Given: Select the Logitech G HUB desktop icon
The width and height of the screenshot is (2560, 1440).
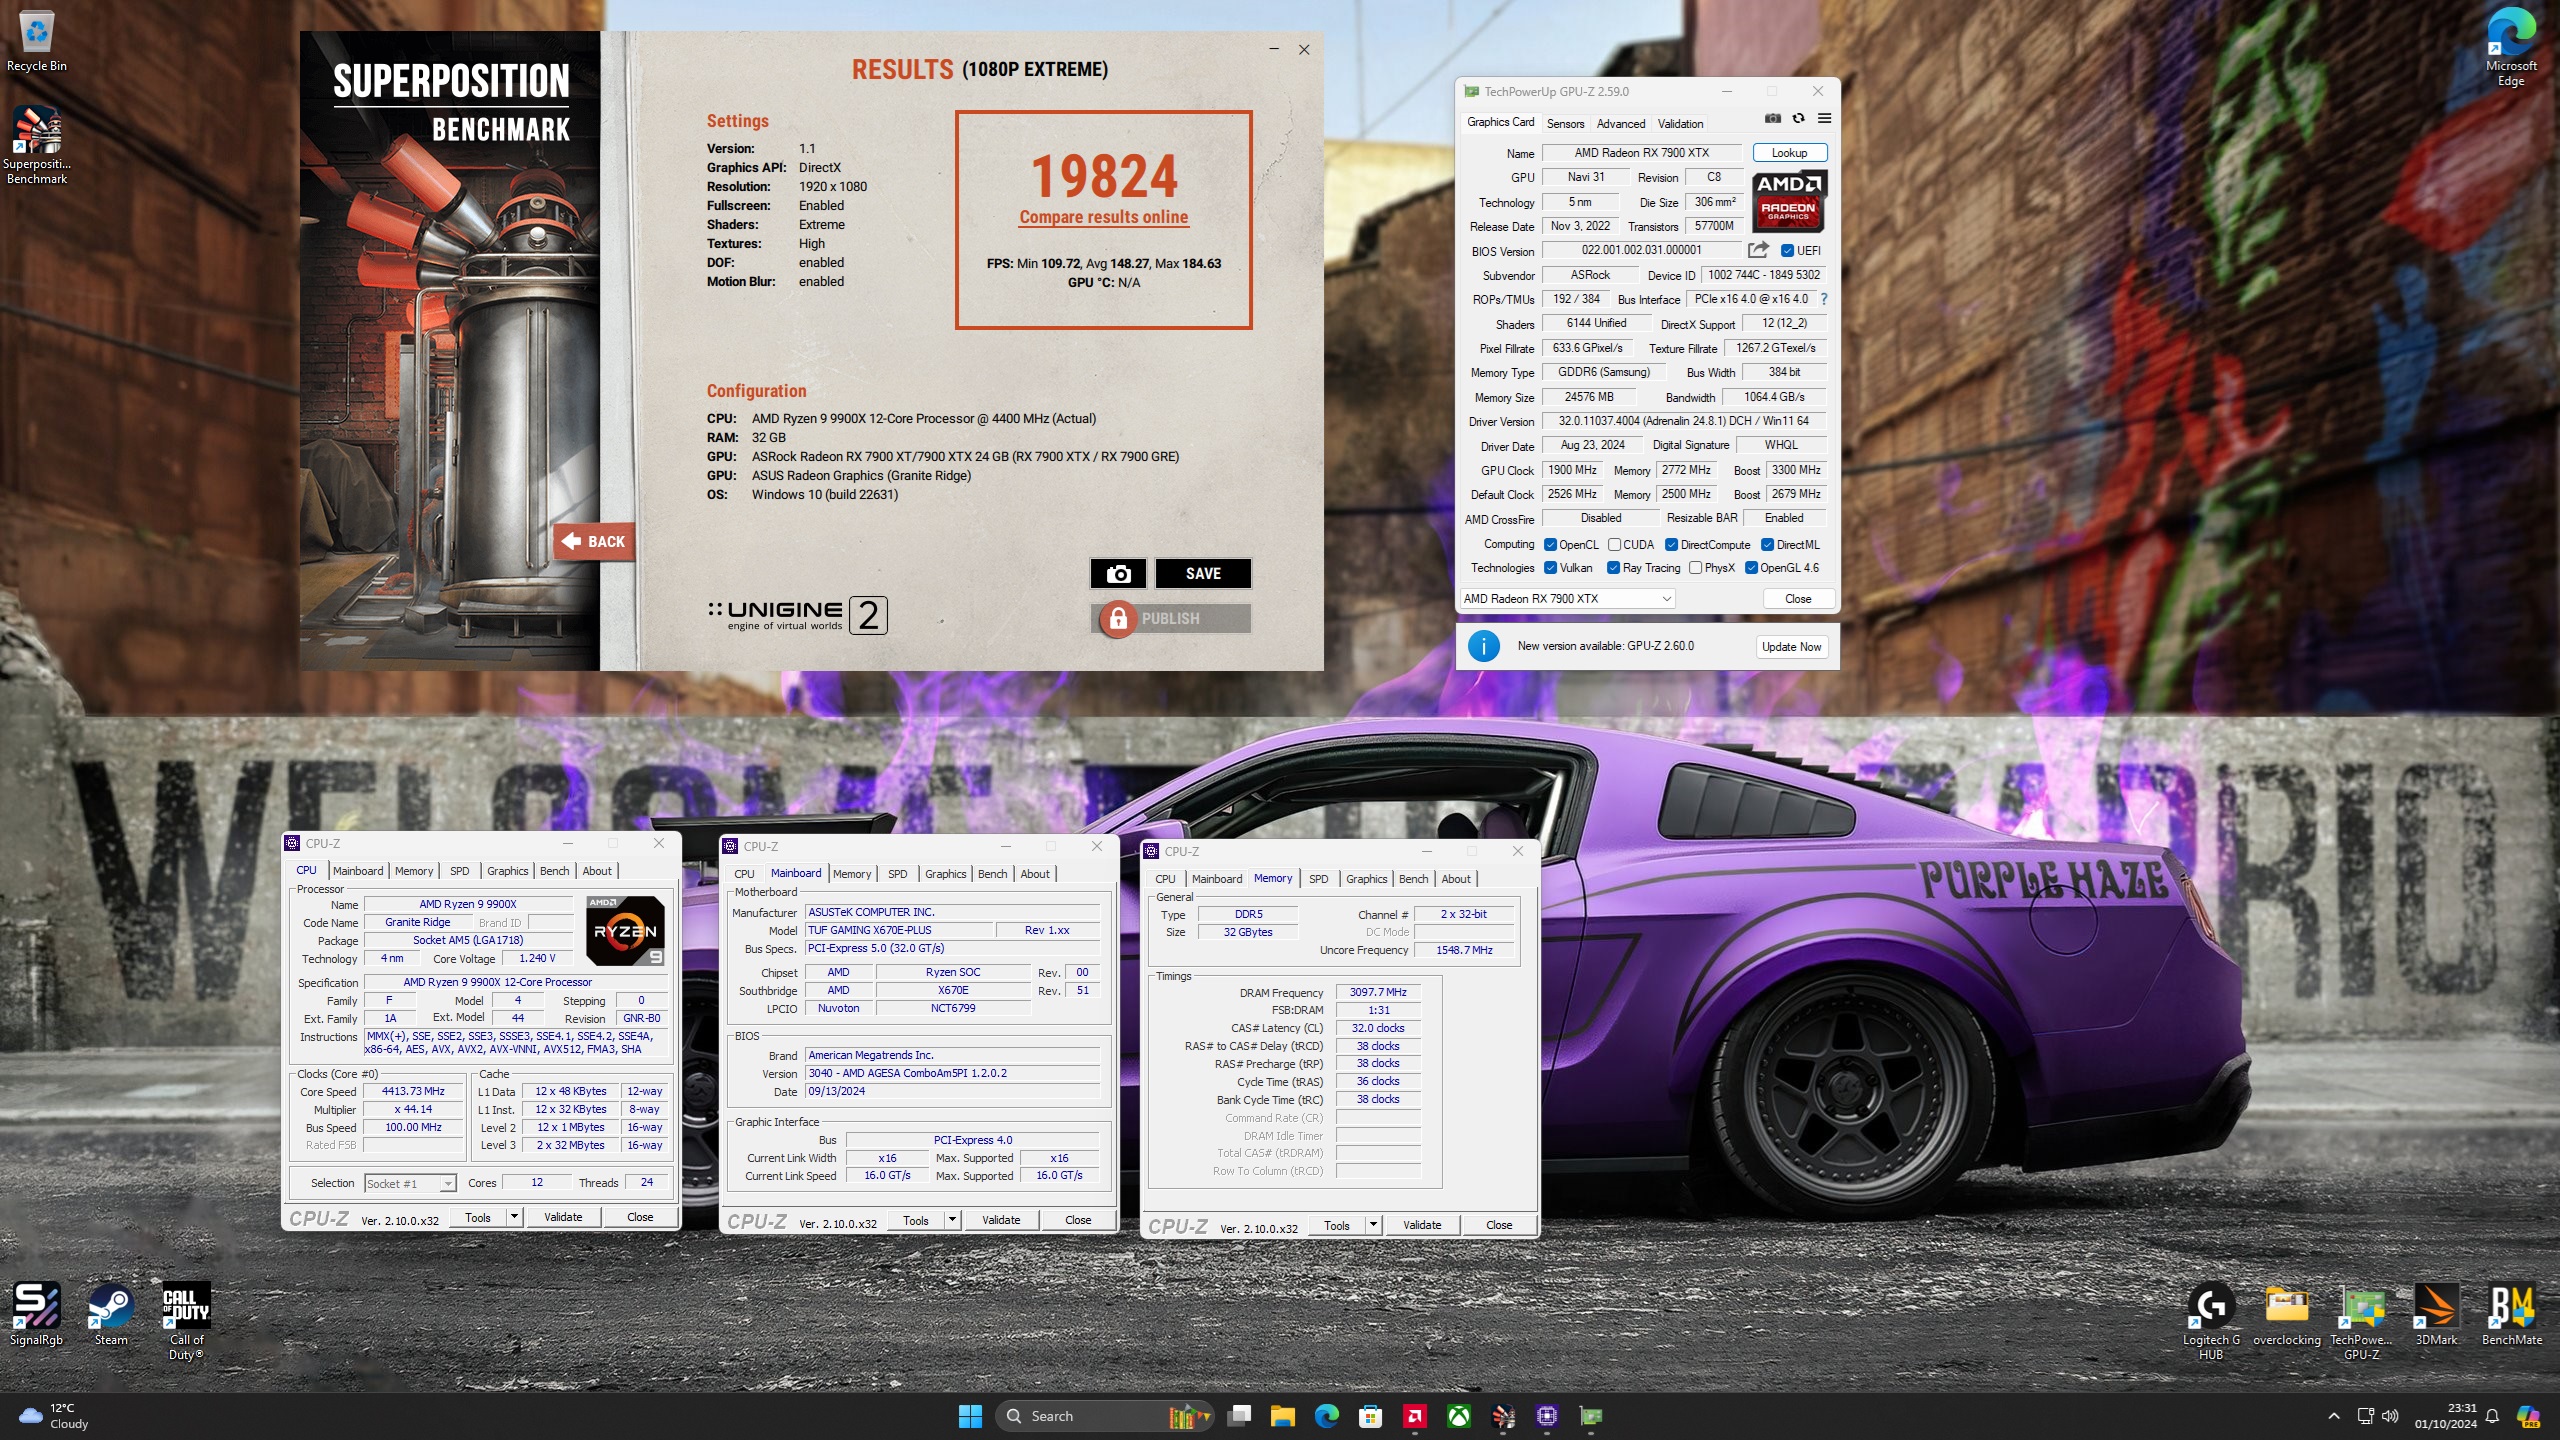Looking at the screenshot, I should [x=2211, y=1321].
